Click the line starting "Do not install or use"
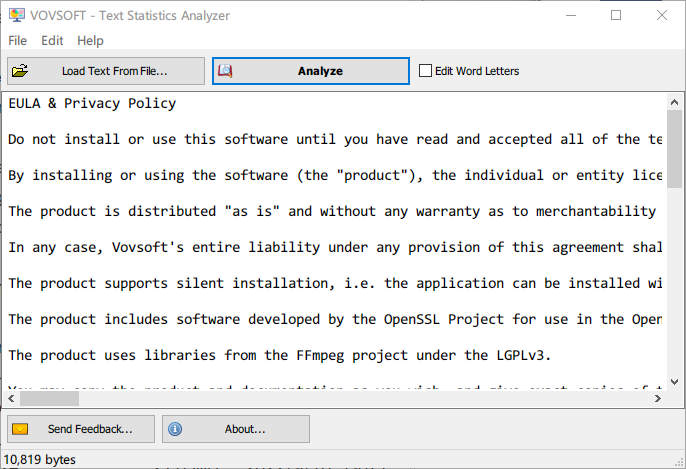 (x=335, y=140)
